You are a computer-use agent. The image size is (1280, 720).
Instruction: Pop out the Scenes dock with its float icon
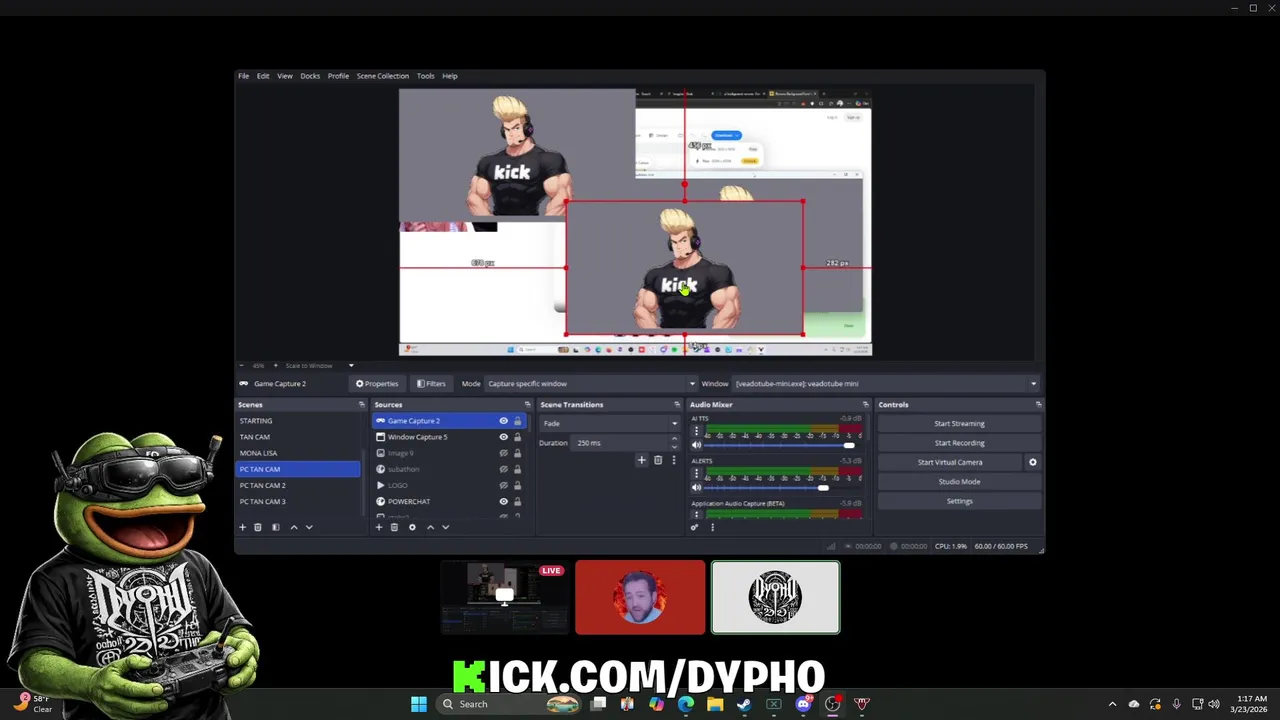point(361,405)
